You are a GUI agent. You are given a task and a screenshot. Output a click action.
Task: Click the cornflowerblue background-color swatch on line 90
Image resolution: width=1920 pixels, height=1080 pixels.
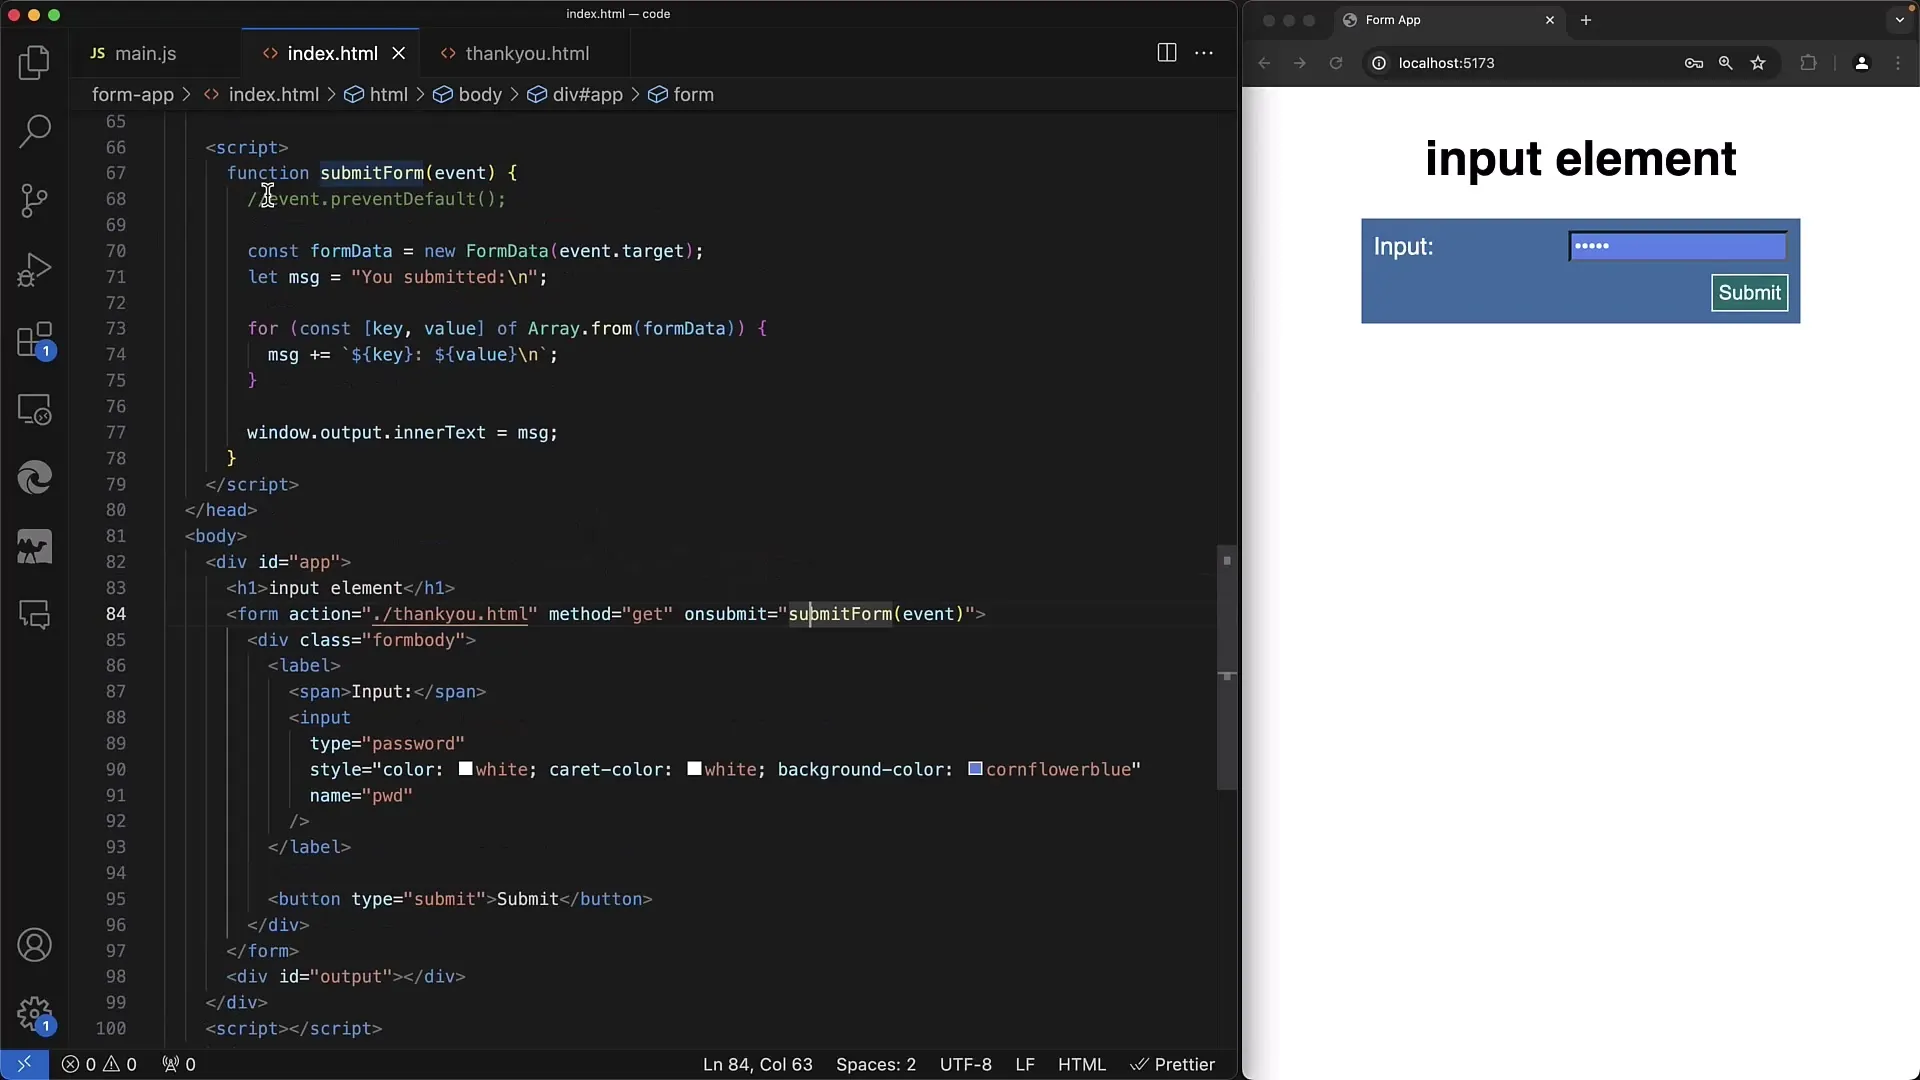pyautogui.click(x=973, y=769)
